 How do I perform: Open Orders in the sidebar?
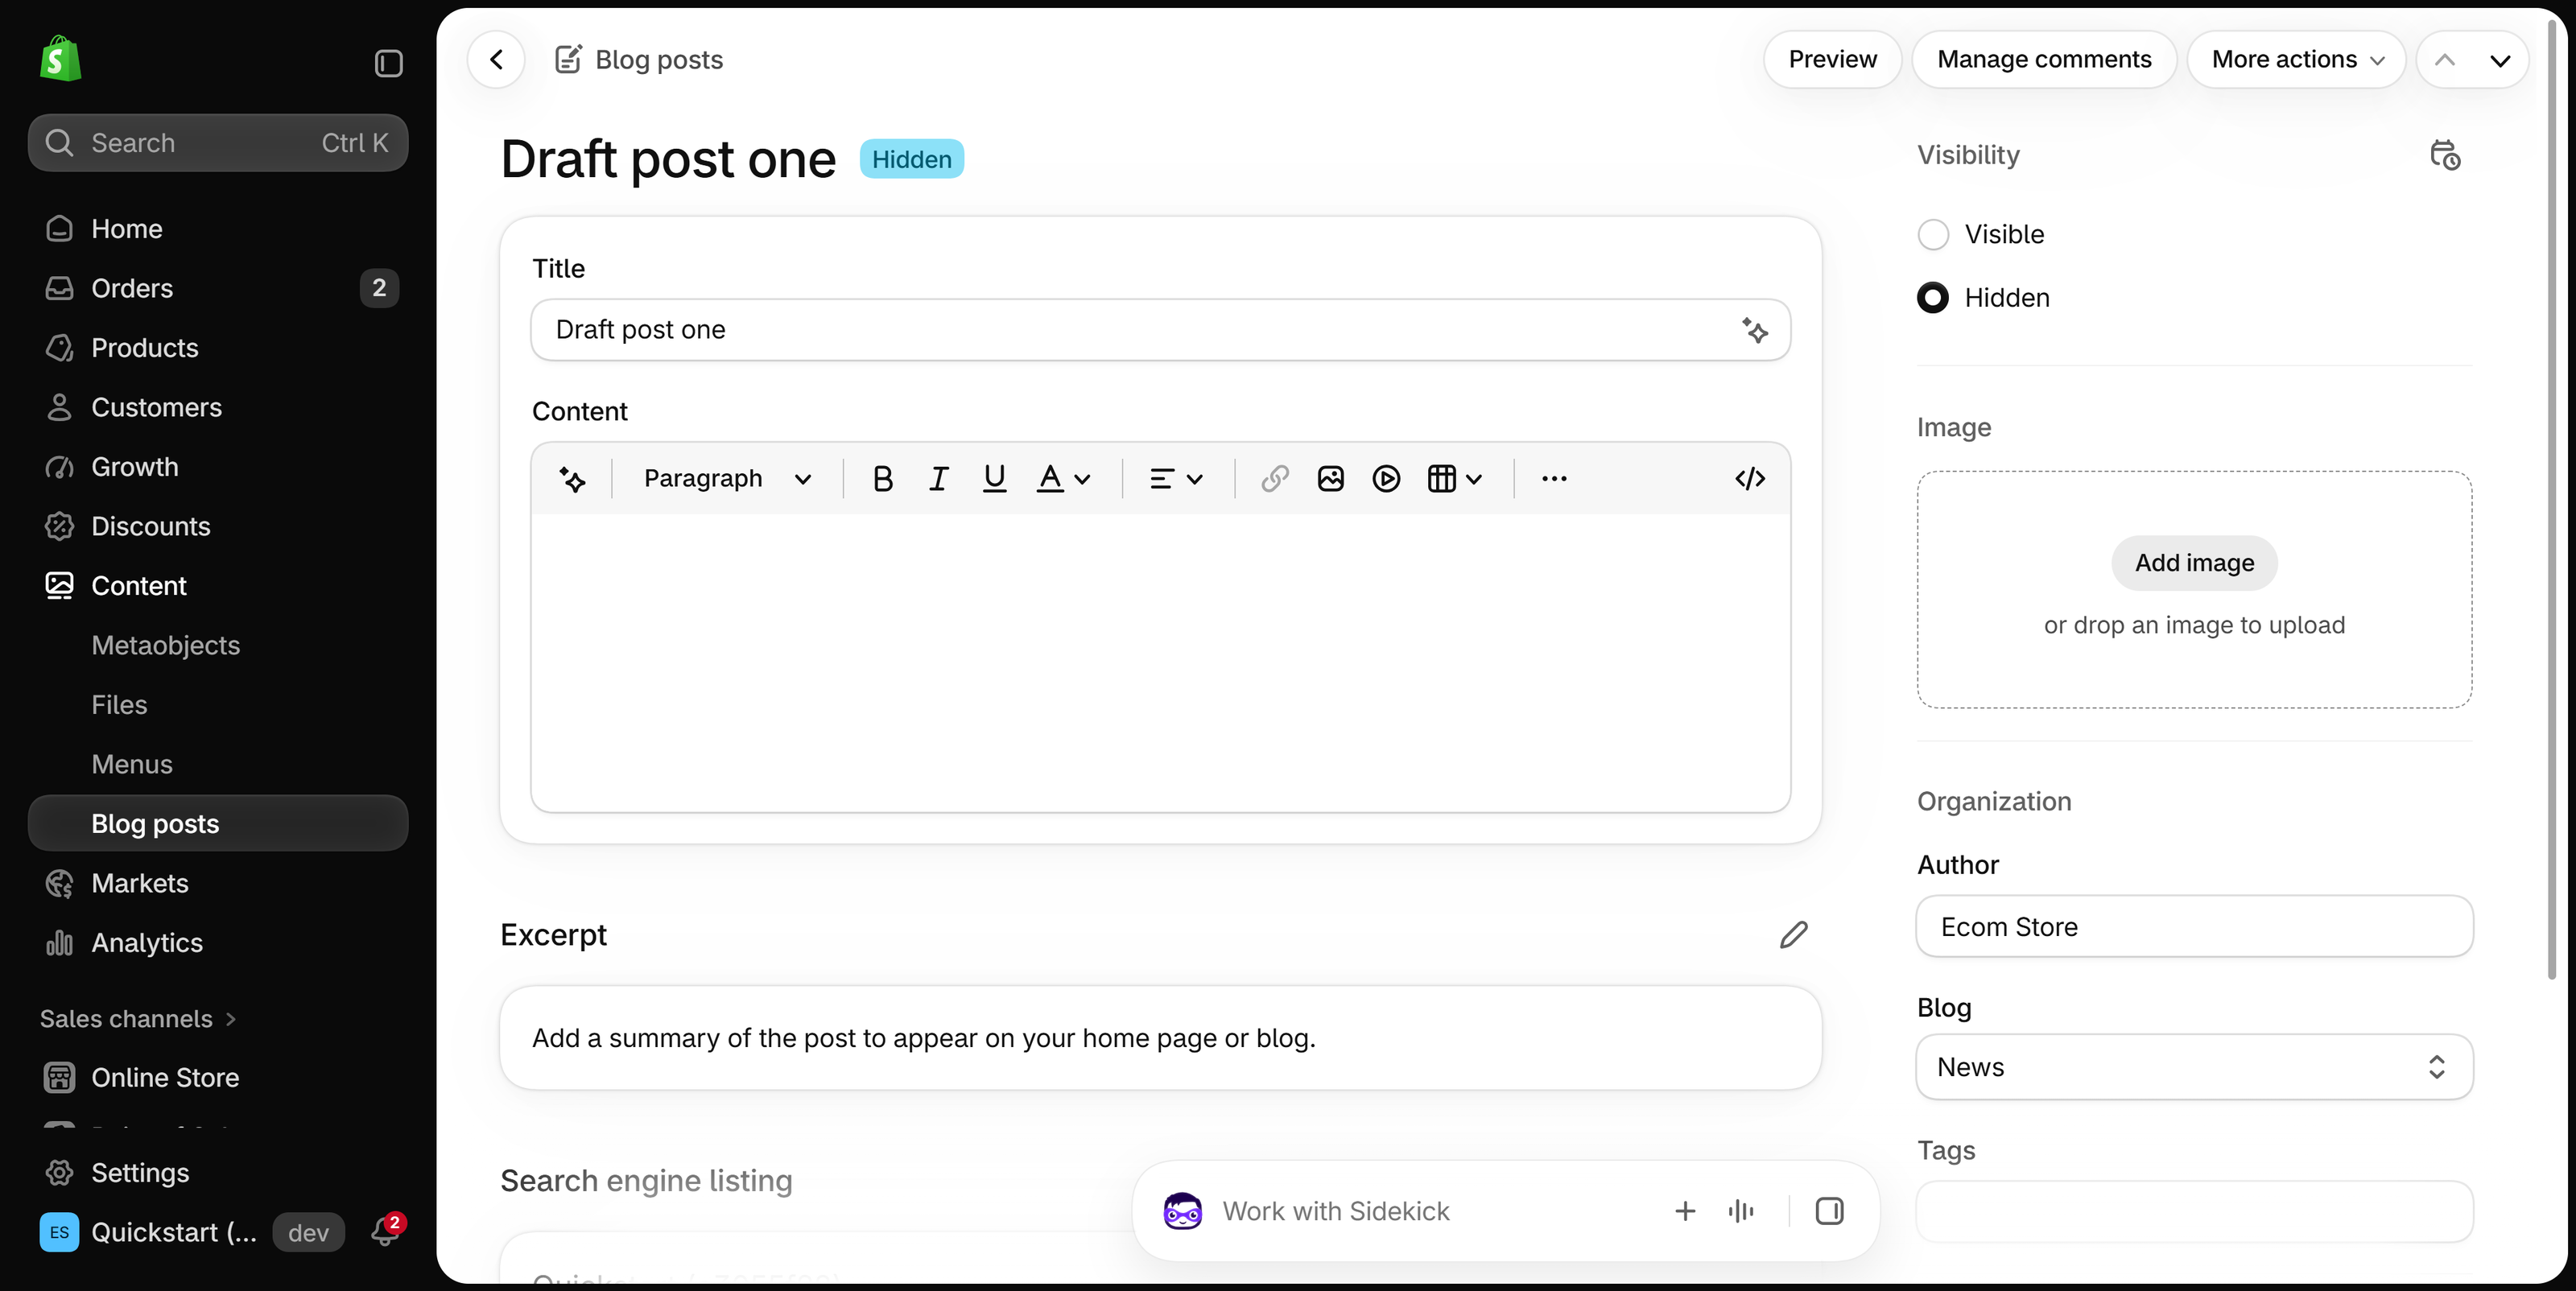click(x=218, y=288)
